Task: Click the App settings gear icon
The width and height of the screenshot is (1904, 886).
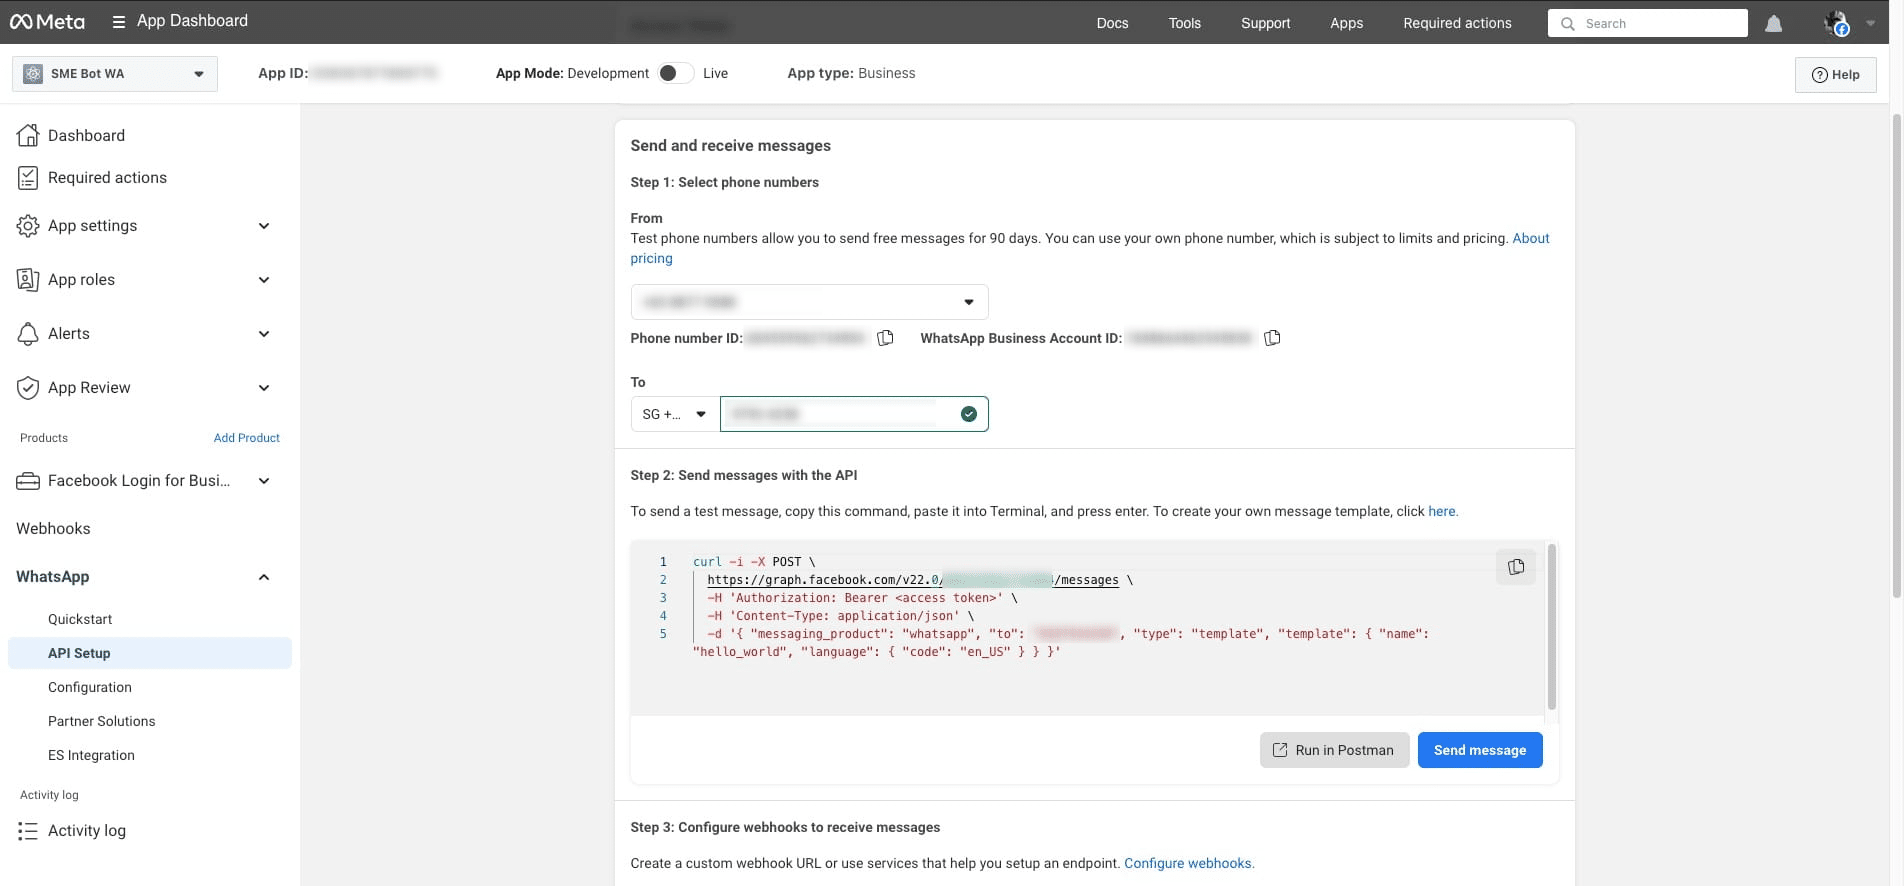Action: [x=28, y=226]
